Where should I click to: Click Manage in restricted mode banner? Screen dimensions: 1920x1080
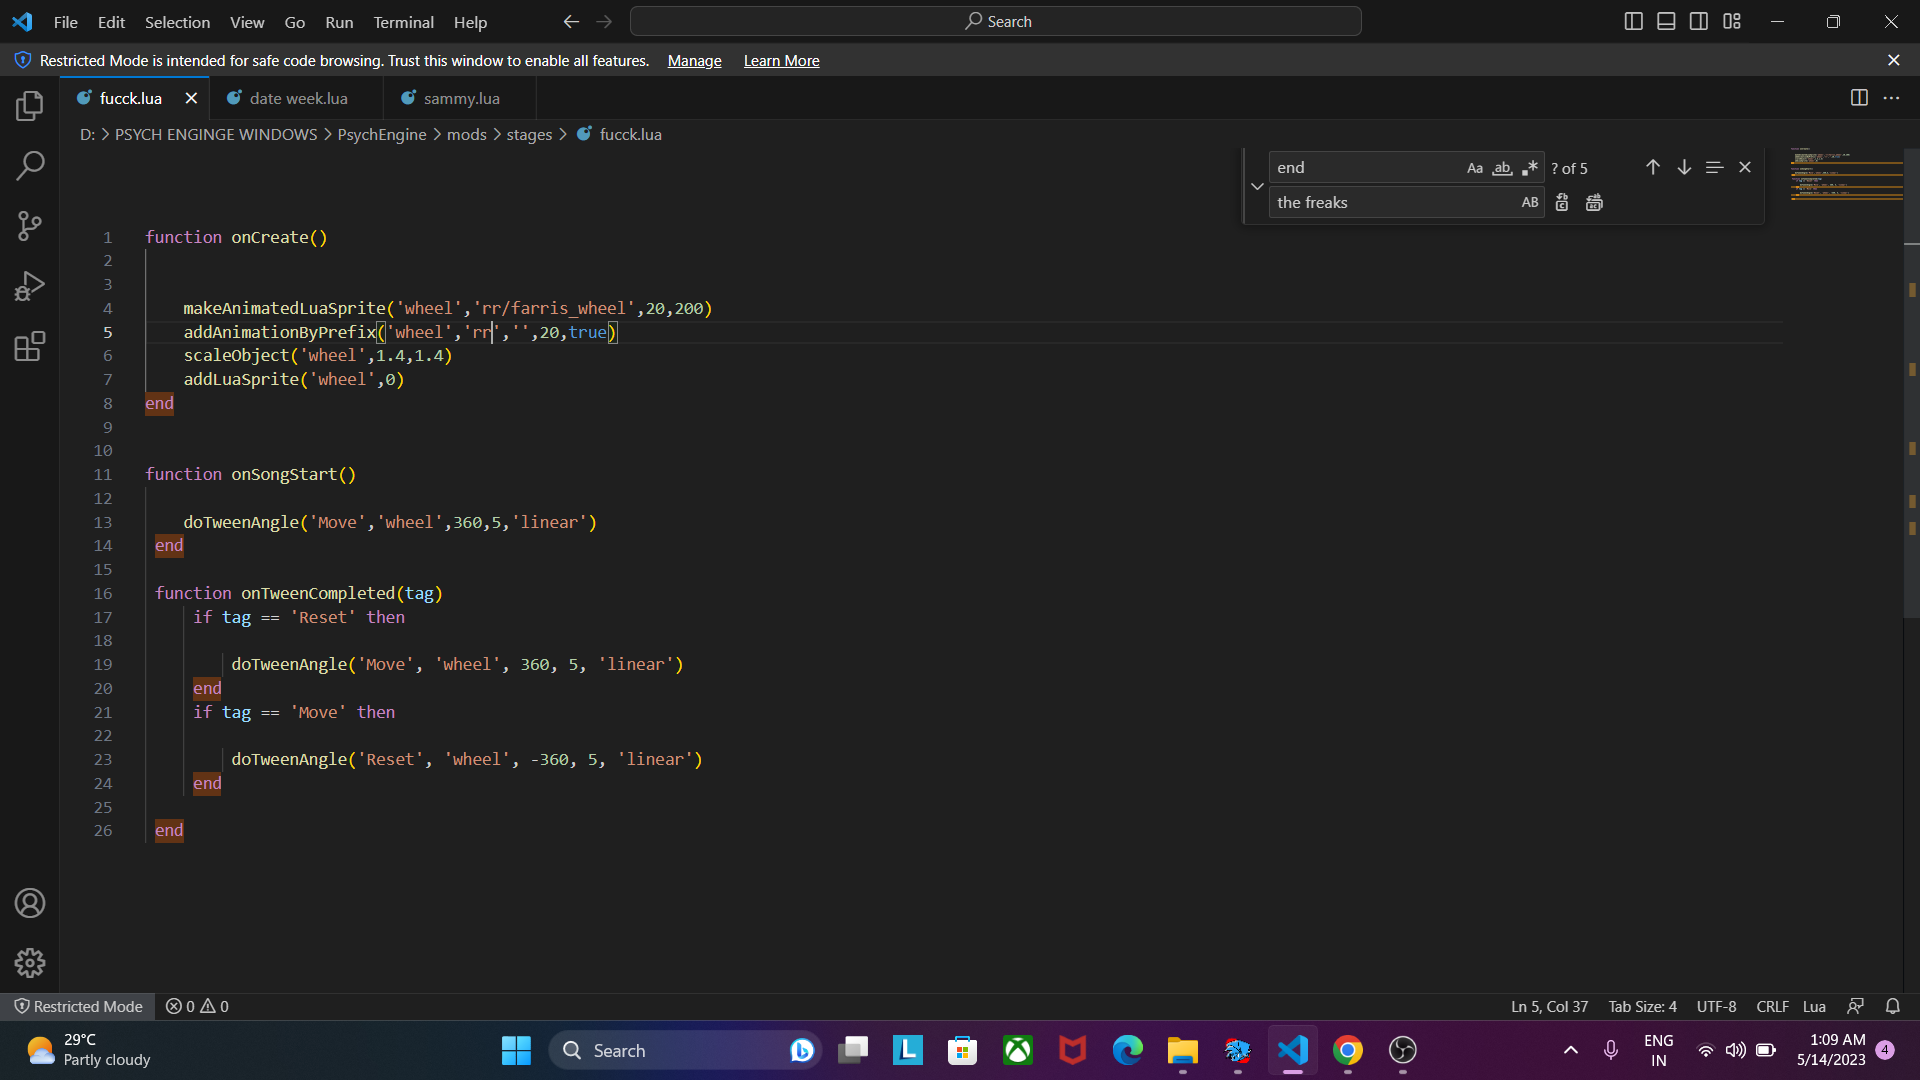point(693,61)
